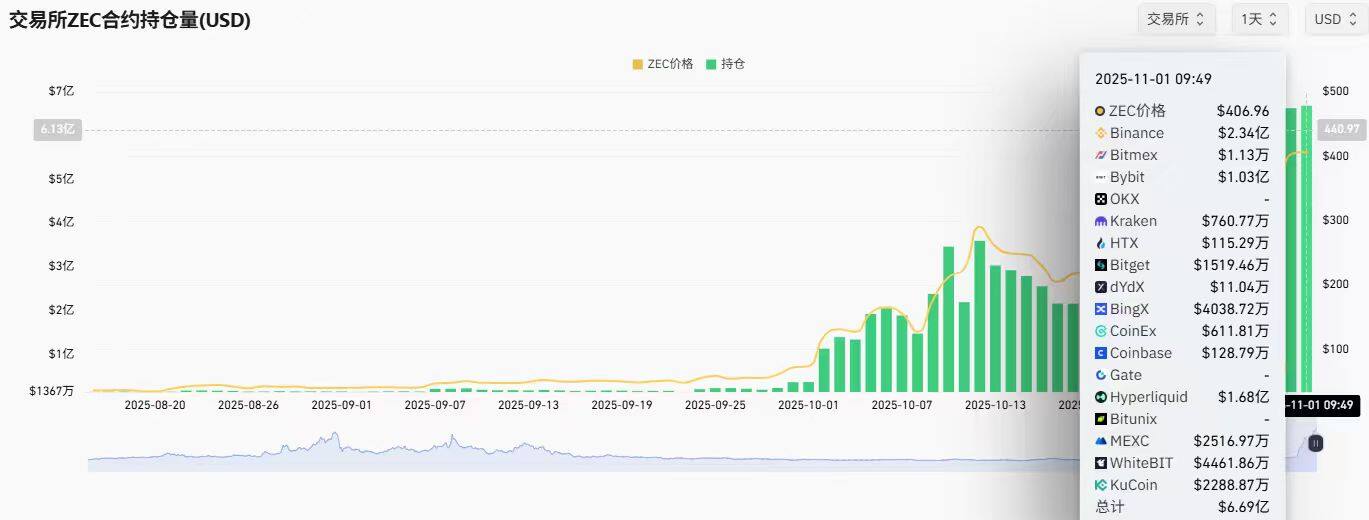Click the Bybit icon in tooltip

click(x=1101, y=177)
